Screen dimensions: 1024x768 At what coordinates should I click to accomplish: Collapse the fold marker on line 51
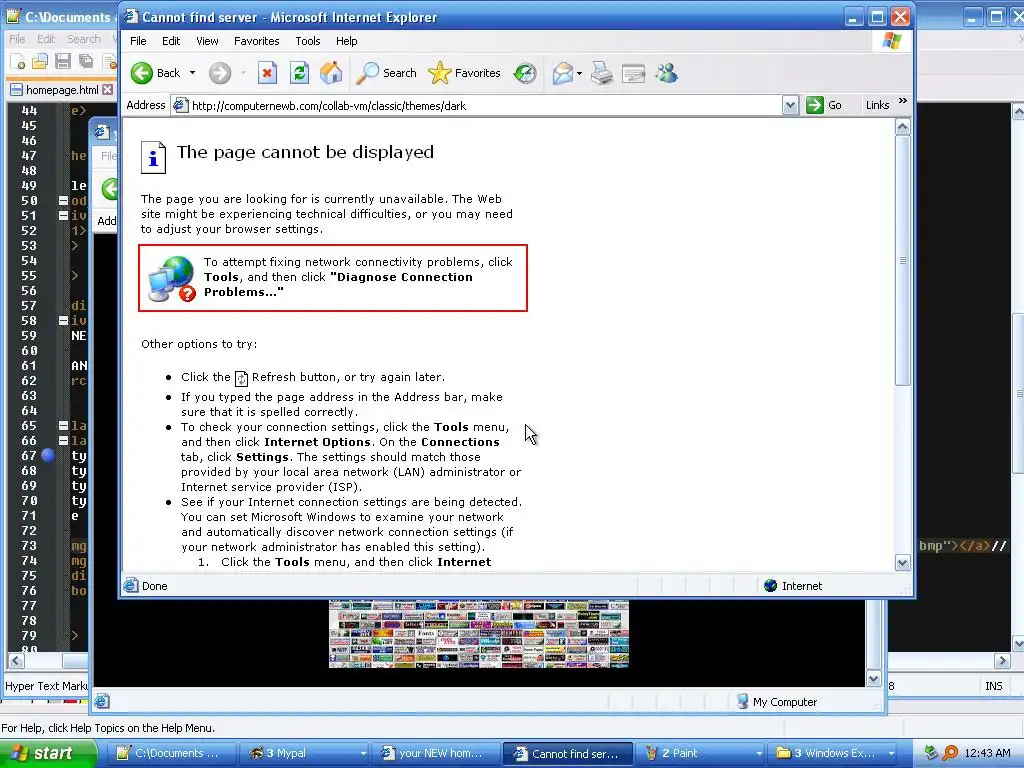pyautogui.click(x=63, y=216)
